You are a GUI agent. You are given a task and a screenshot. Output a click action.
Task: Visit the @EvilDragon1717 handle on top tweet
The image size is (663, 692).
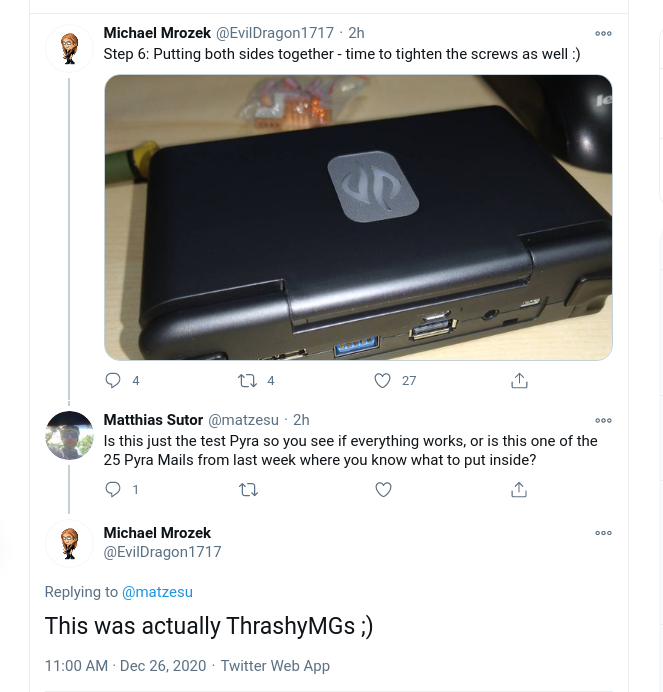[x=275, y=33]
